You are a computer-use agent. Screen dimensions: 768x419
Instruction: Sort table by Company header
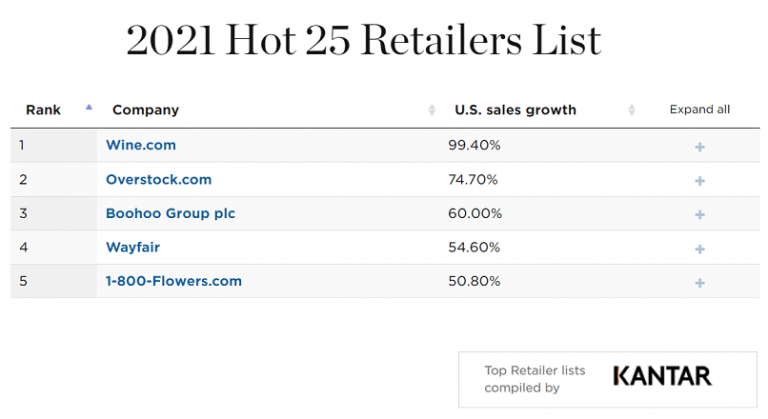click(x=145, y=110)
